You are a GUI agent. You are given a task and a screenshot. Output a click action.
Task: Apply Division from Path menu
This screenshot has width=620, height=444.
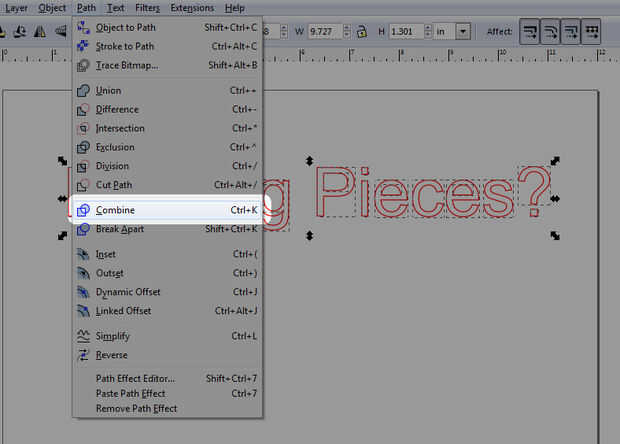coord(167,166)
